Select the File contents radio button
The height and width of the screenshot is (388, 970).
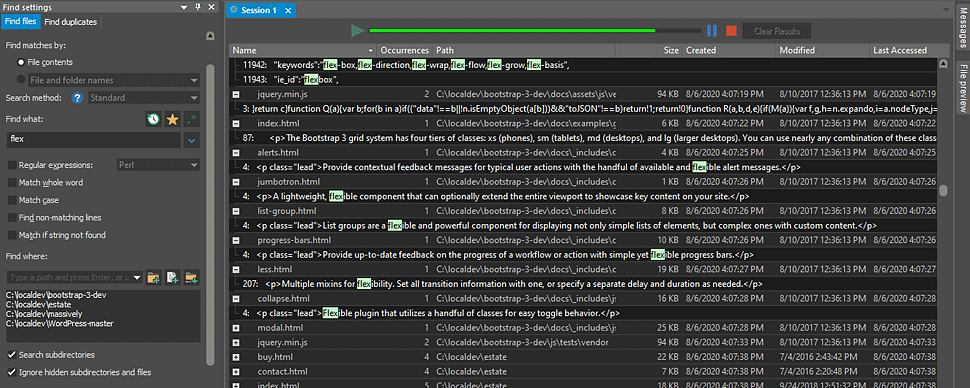(22, 63)
